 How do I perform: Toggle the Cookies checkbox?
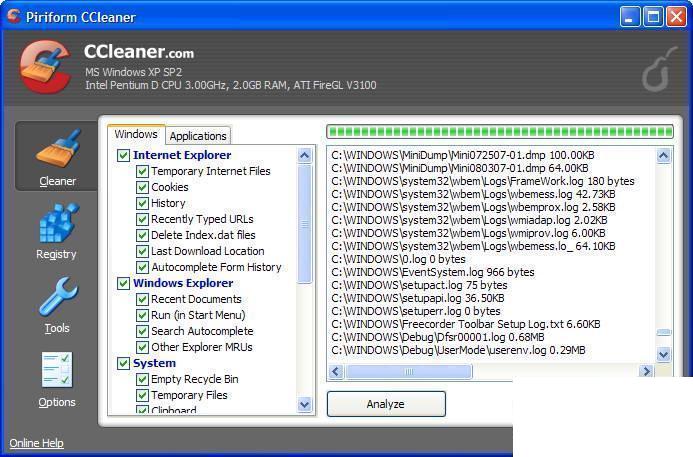pos(142,187)
